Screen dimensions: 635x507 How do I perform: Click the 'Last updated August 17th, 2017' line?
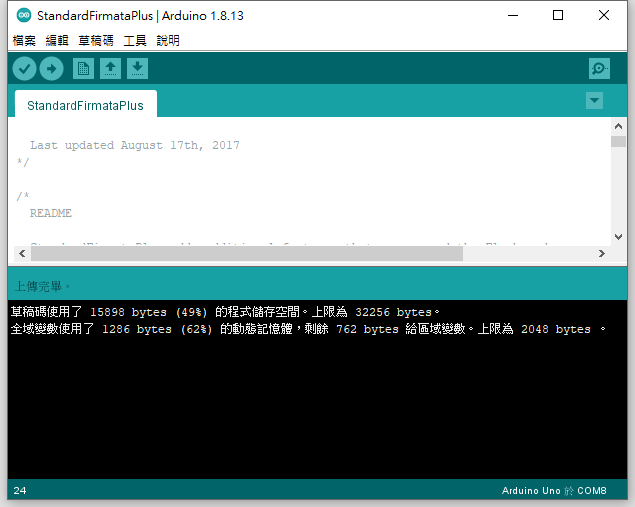(x=135, y=145)
